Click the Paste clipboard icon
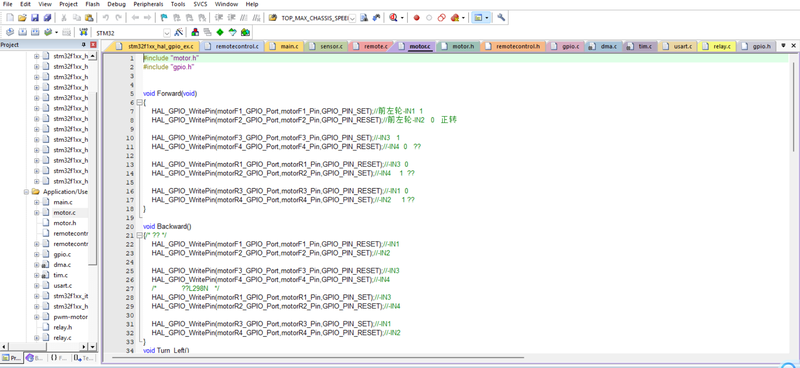The image size is (800, 368). point(88,17)
